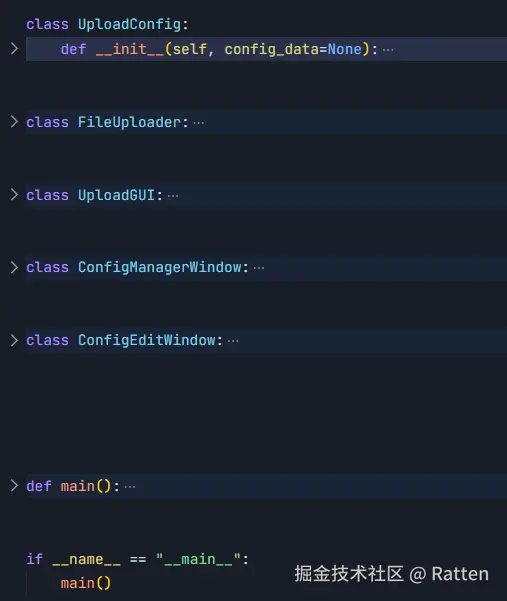Expand the ConfigEditWindow class fold chevron

(14, 340)
